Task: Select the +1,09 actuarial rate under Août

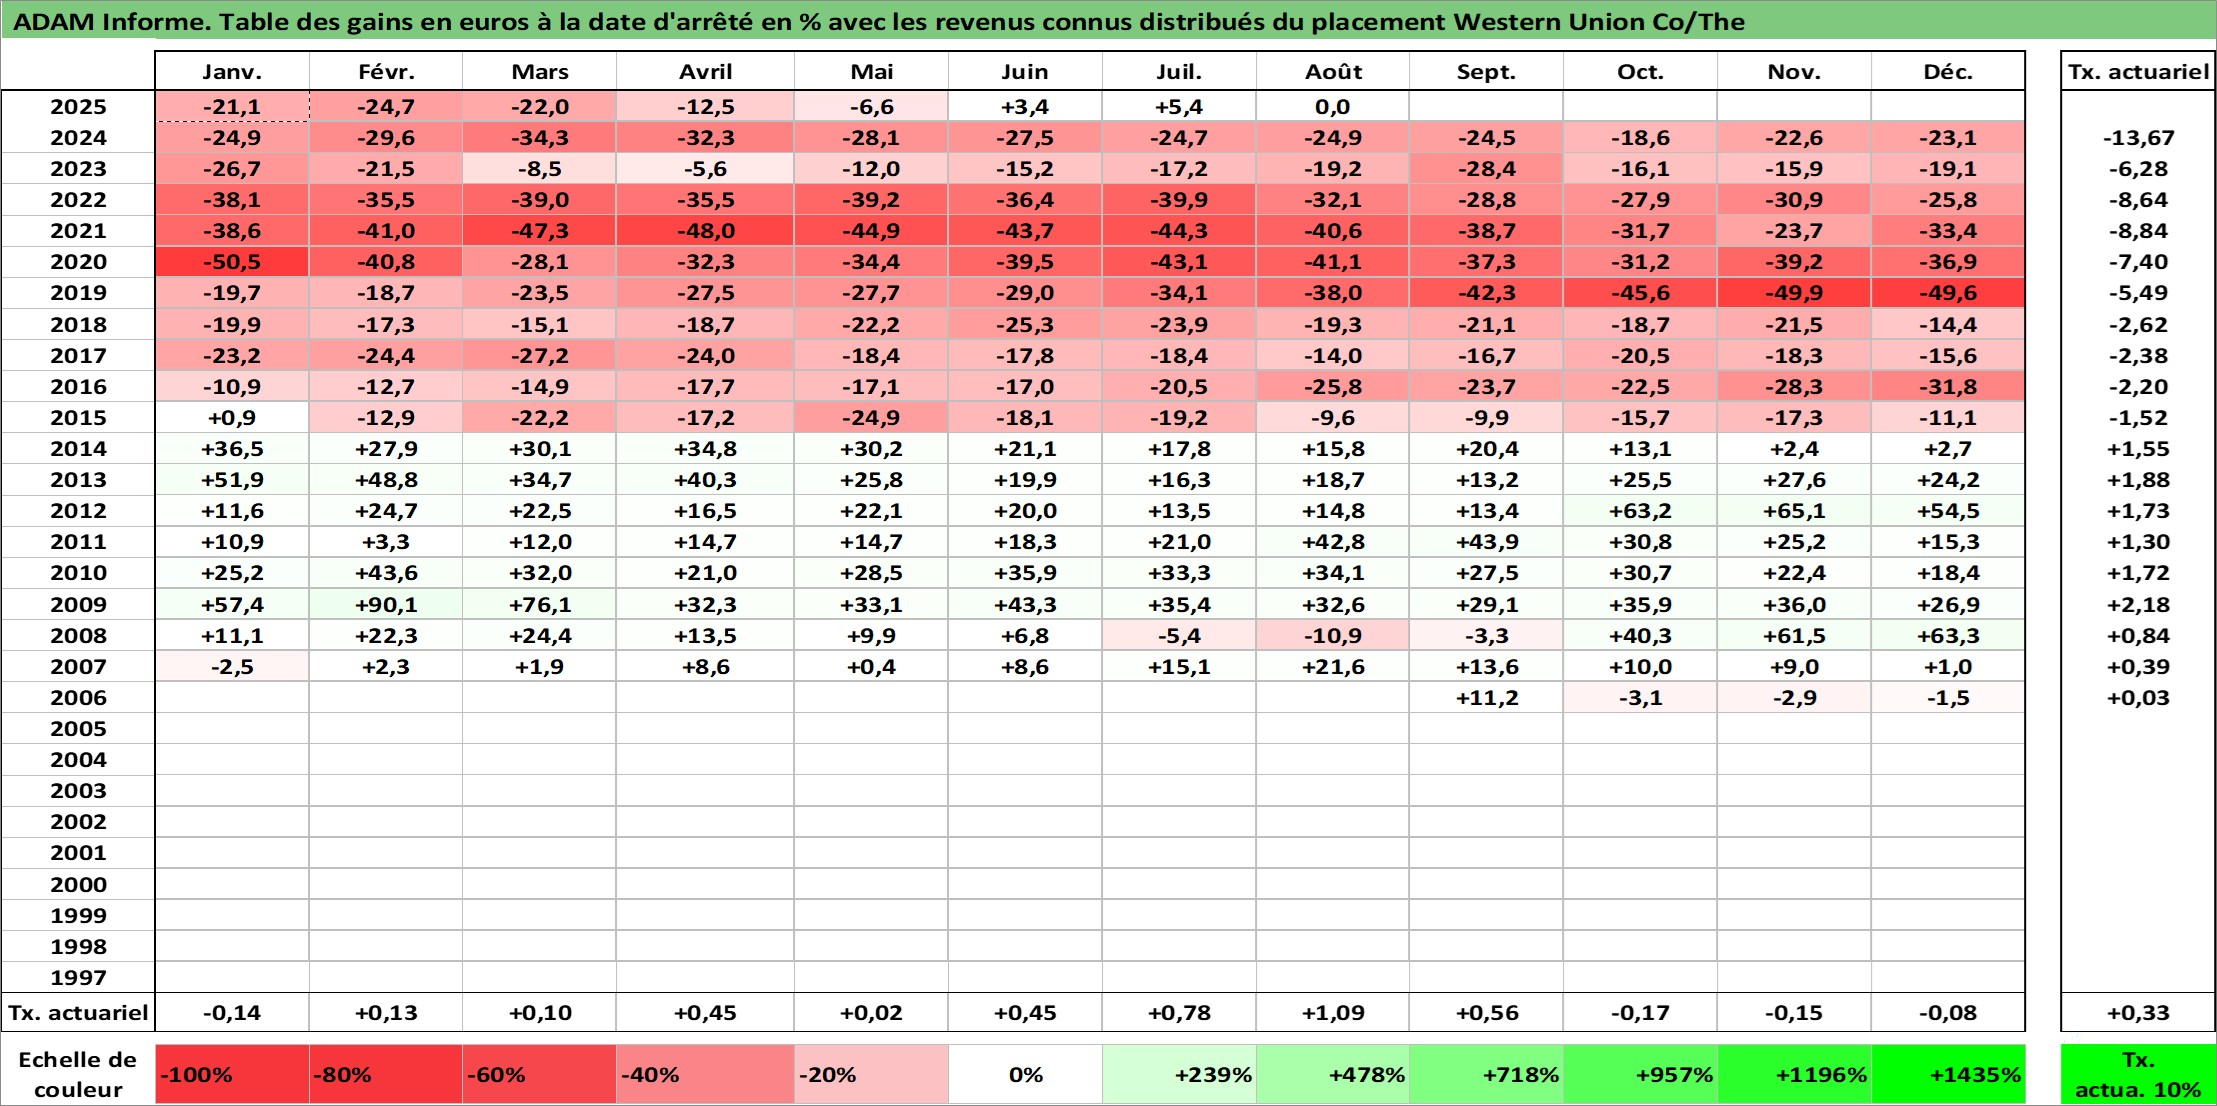Action: [x=1333, y=1013]
